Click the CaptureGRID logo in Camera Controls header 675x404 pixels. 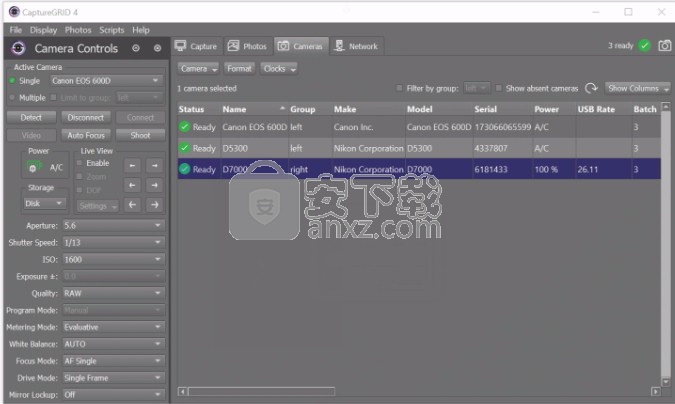point(18,48)
